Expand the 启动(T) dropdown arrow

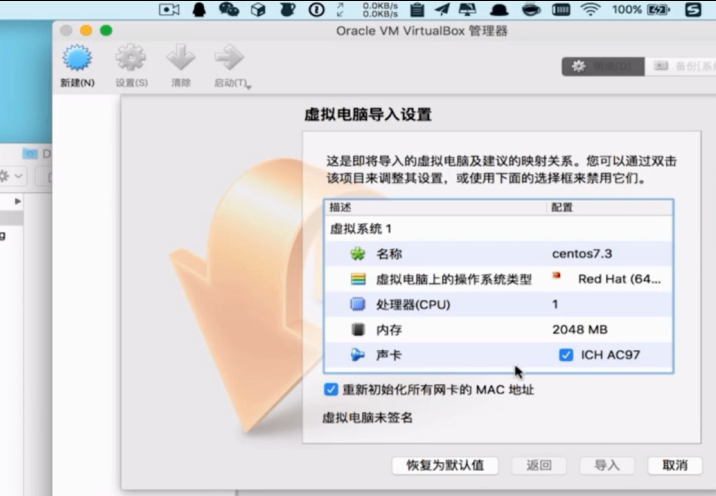coord(249,86)
